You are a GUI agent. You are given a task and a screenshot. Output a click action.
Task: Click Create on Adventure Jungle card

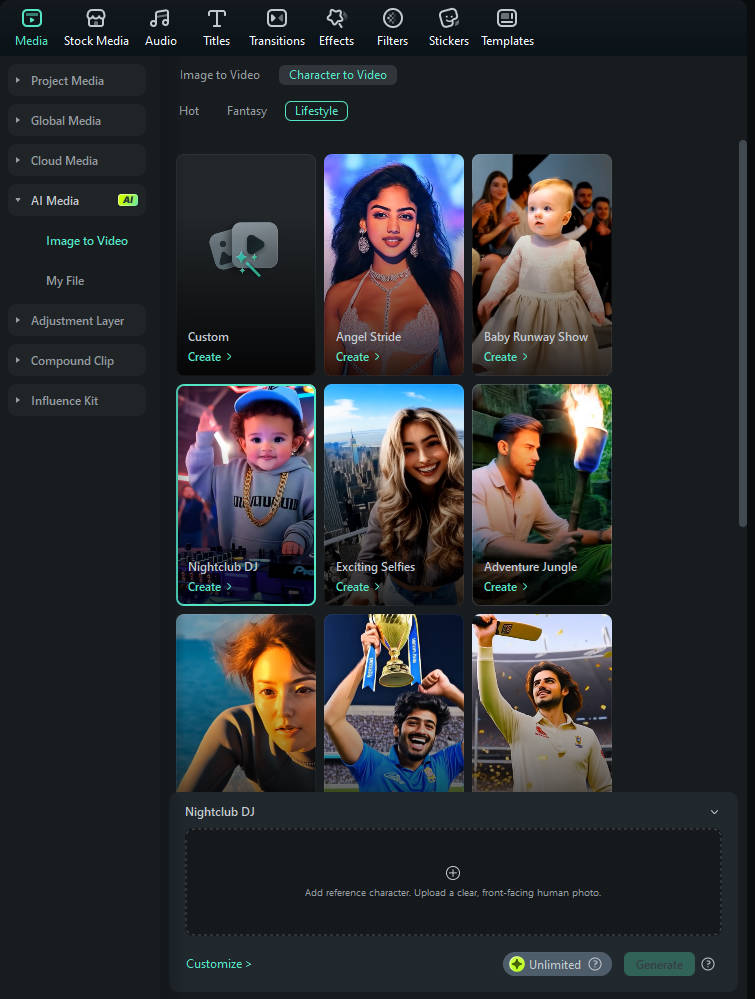(505, 587)
